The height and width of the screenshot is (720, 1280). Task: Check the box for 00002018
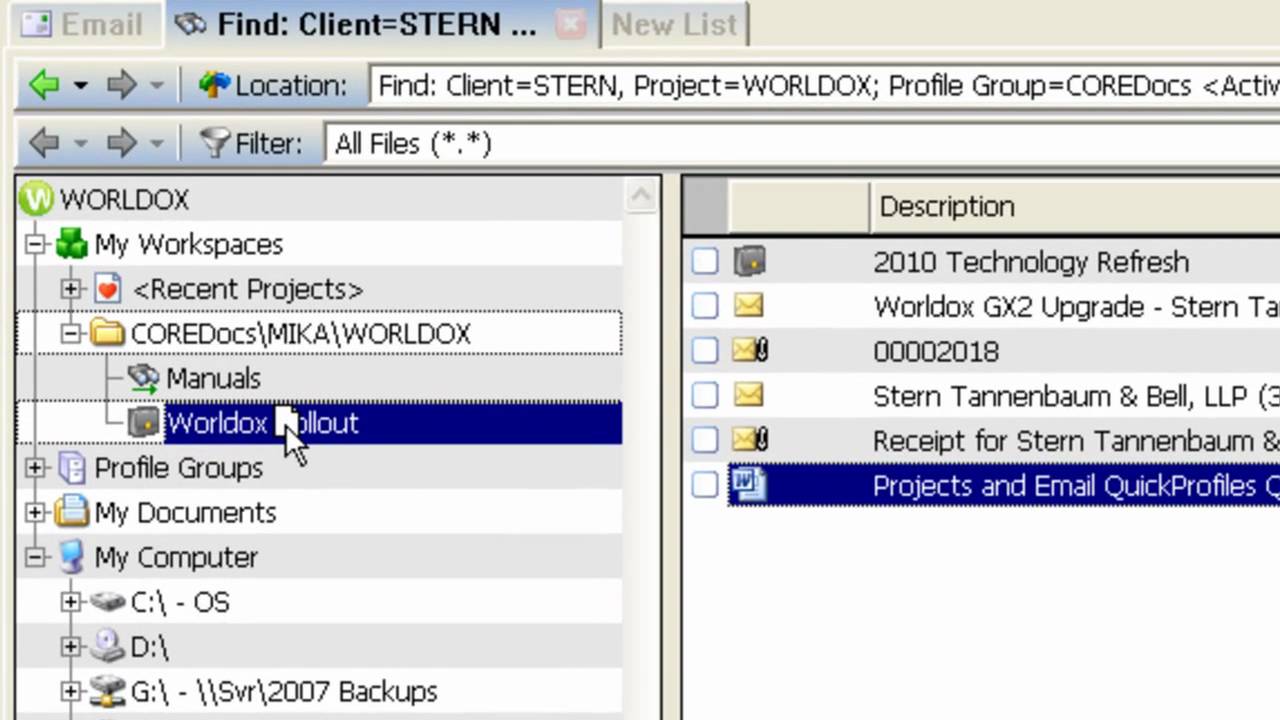click(x=705, y=351)
